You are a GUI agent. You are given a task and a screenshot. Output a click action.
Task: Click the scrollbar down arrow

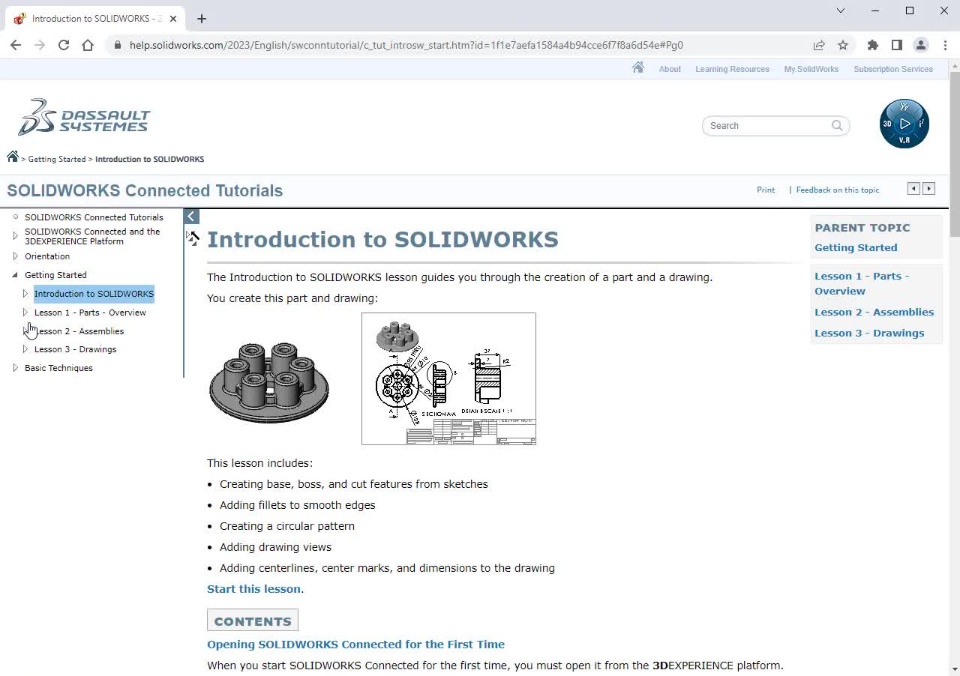[954, 670]
